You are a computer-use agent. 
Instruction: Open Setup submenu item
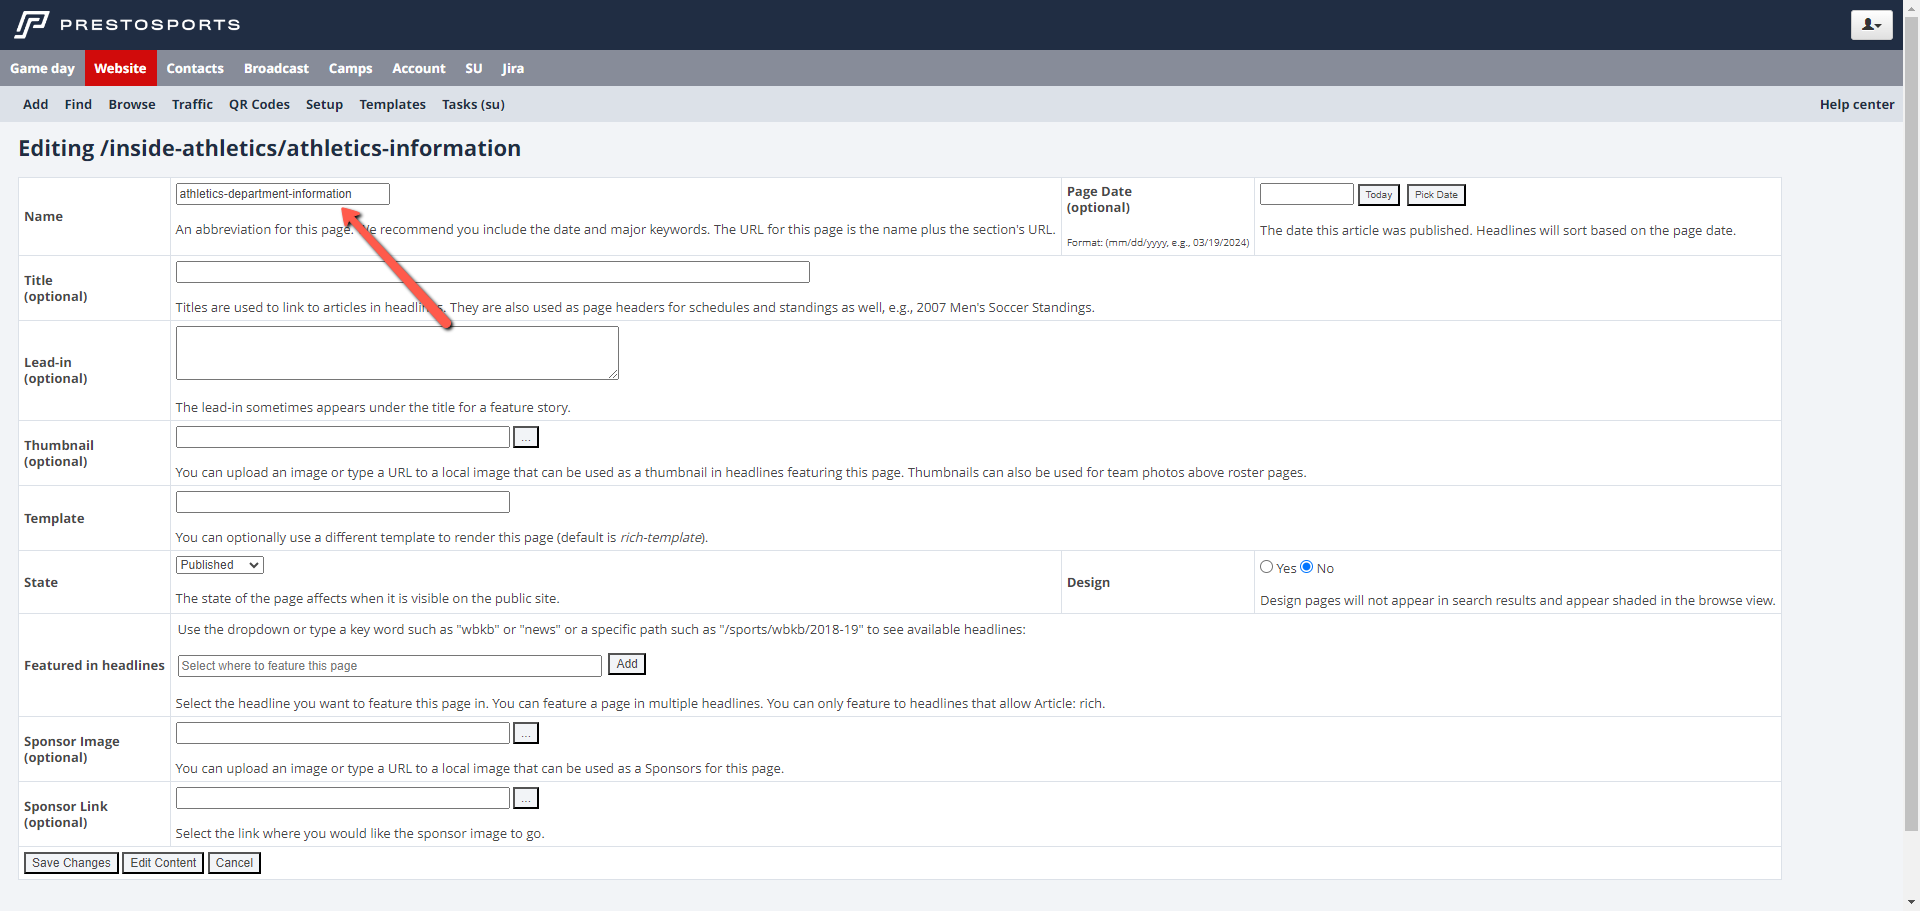click(324, 104)
